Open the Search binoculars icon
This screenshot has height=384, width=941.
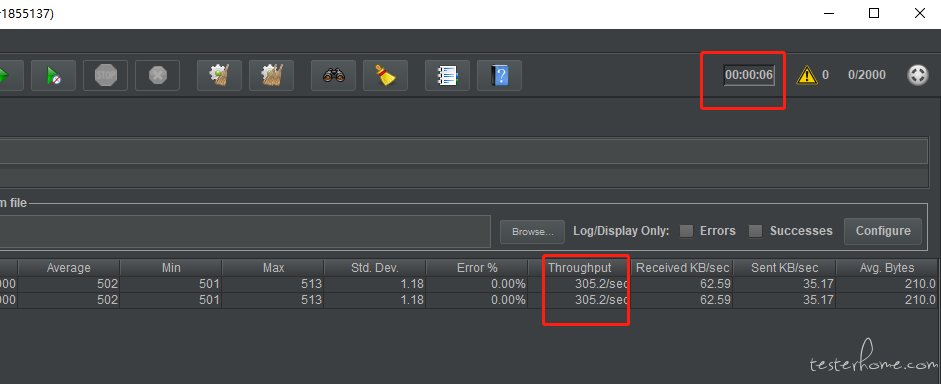[333, 75]
